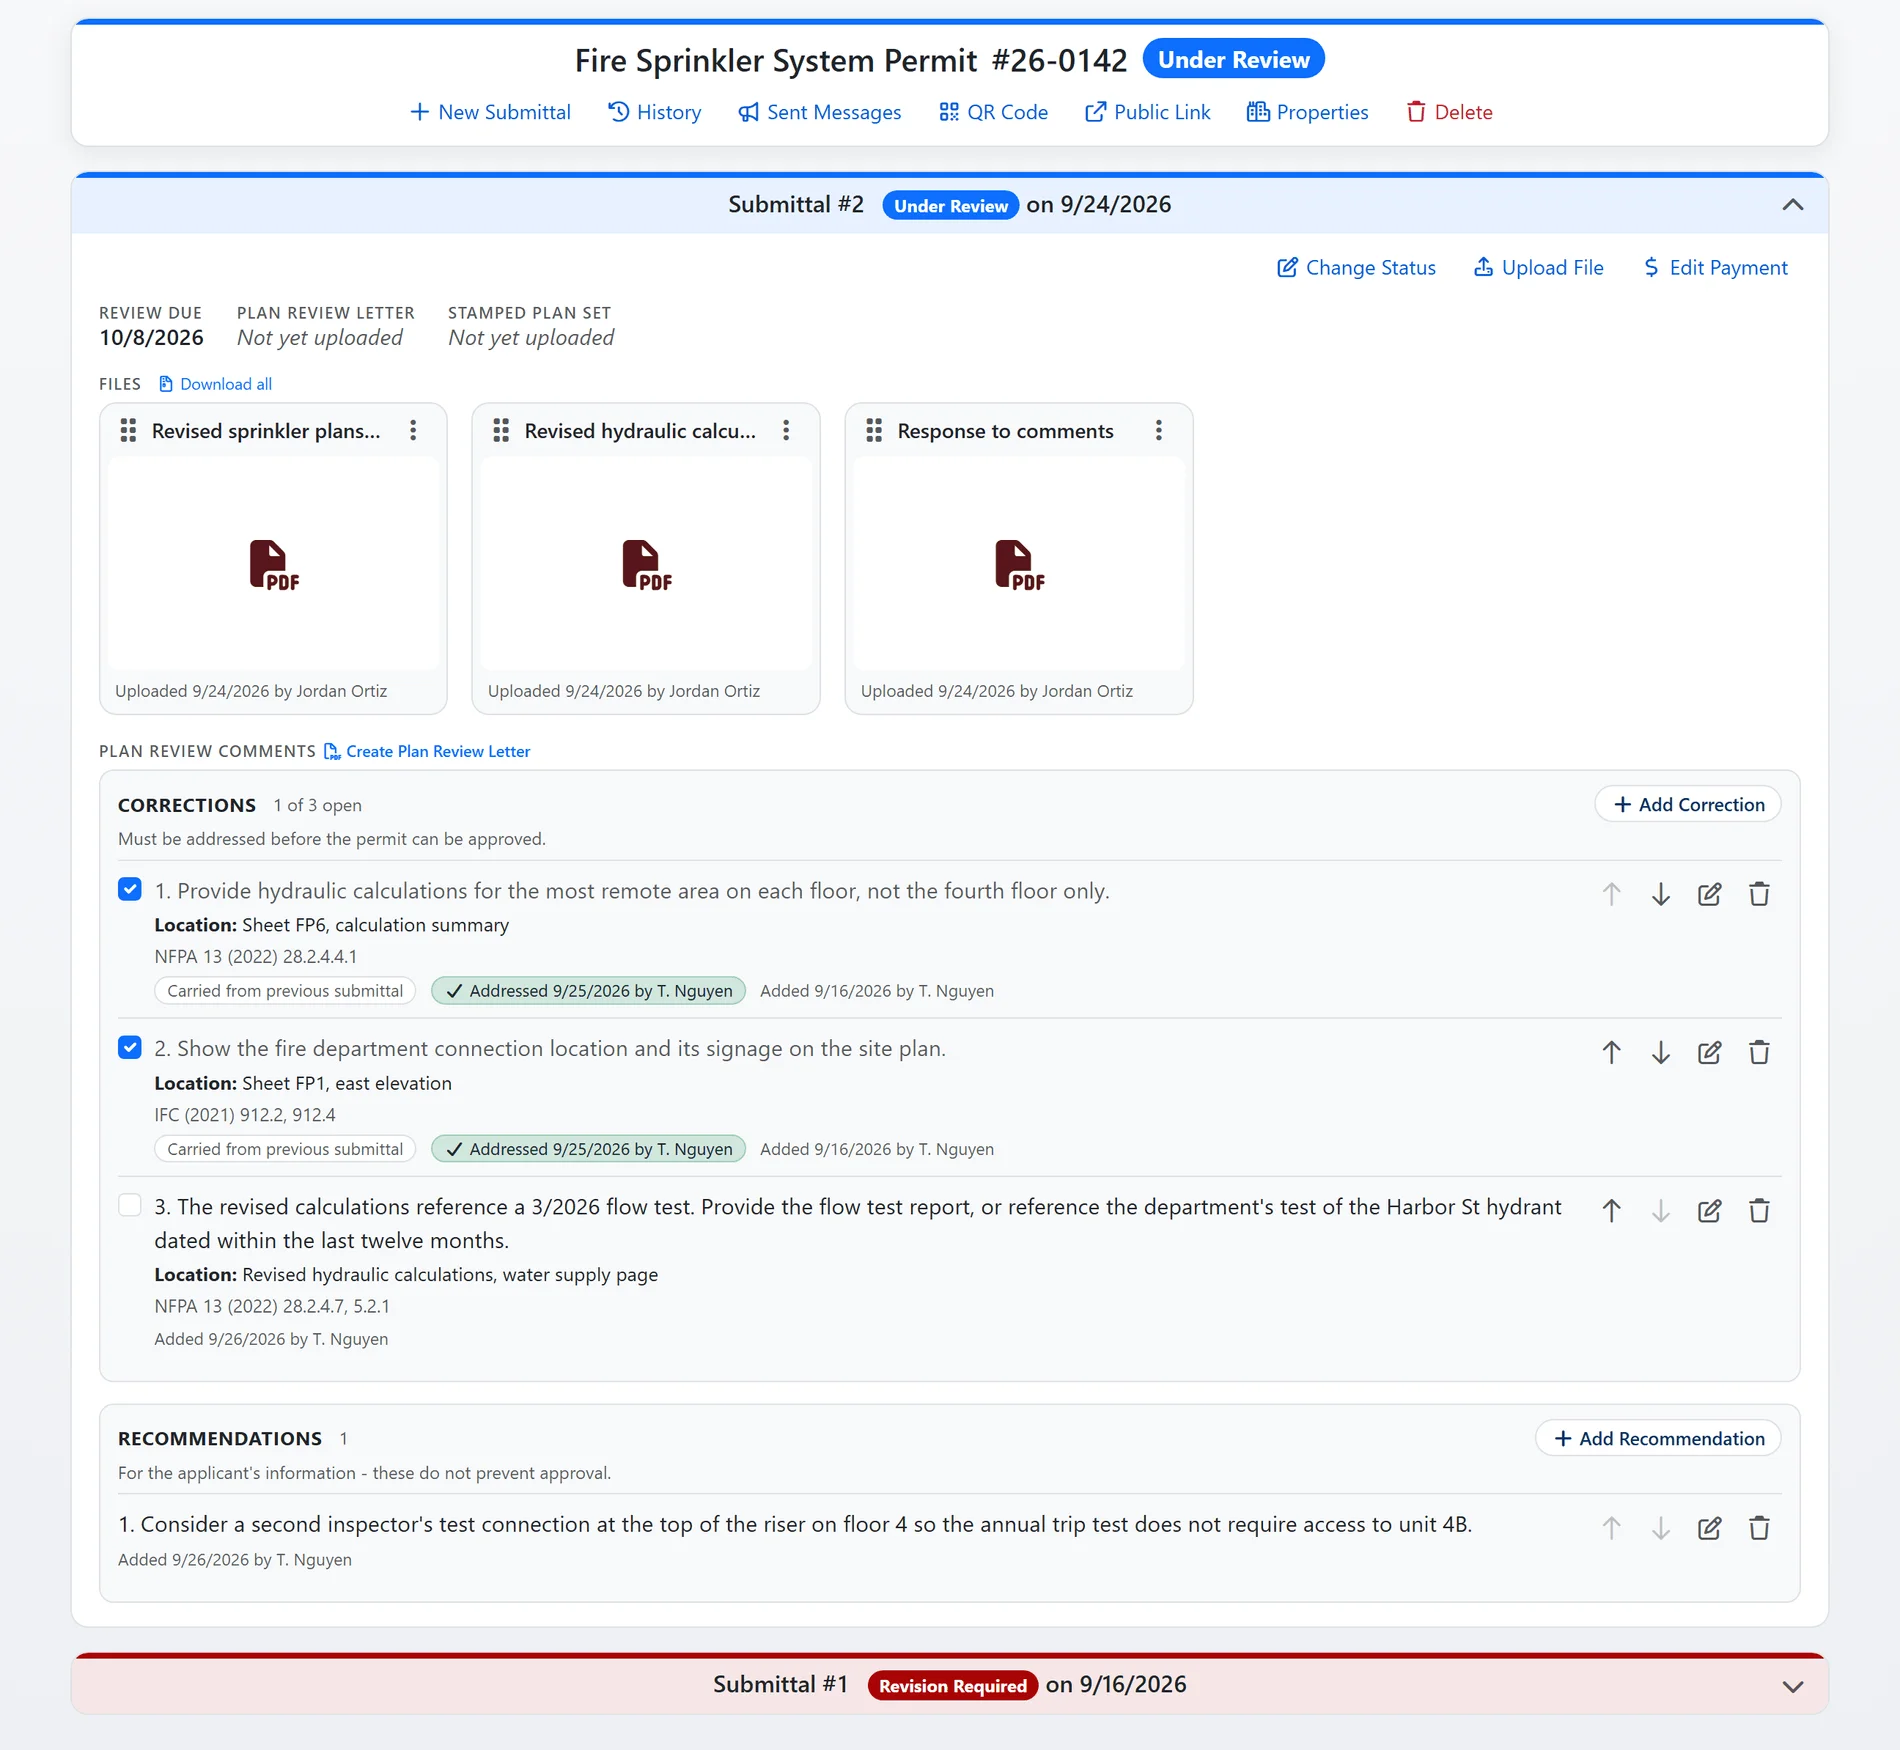Click Addressed badge on correction 1
This screenshot has height=1750, width=1900.
point(589,991)
